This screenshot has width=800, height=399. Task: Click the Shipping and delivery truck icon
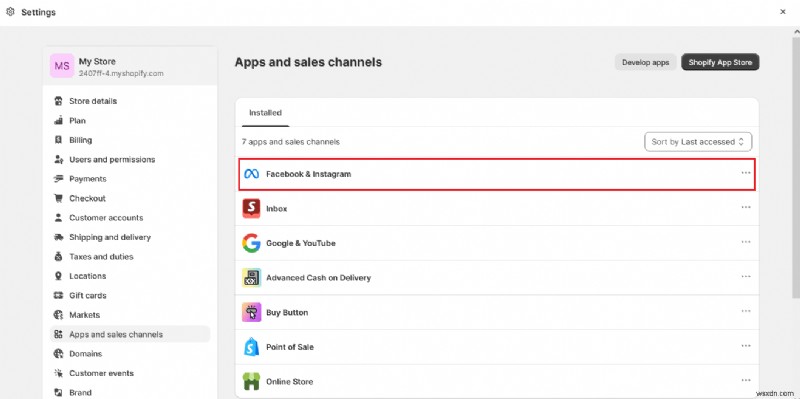pos(58,237)
